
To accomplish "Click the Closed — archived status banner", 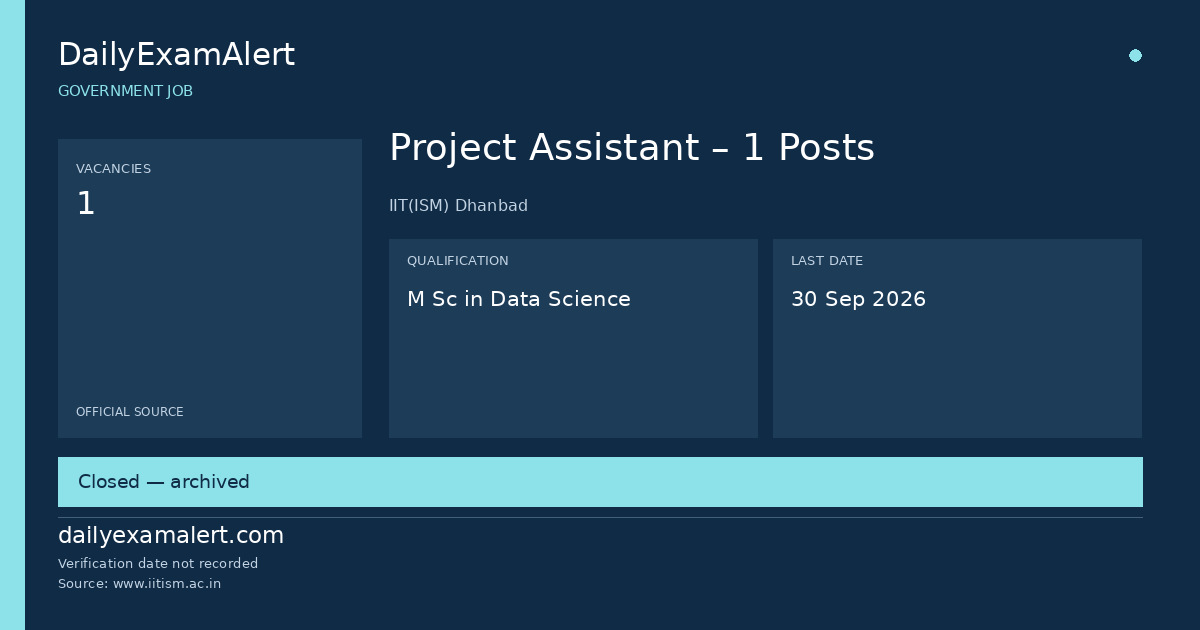I will pyautogui.click(x=600, y=482).
